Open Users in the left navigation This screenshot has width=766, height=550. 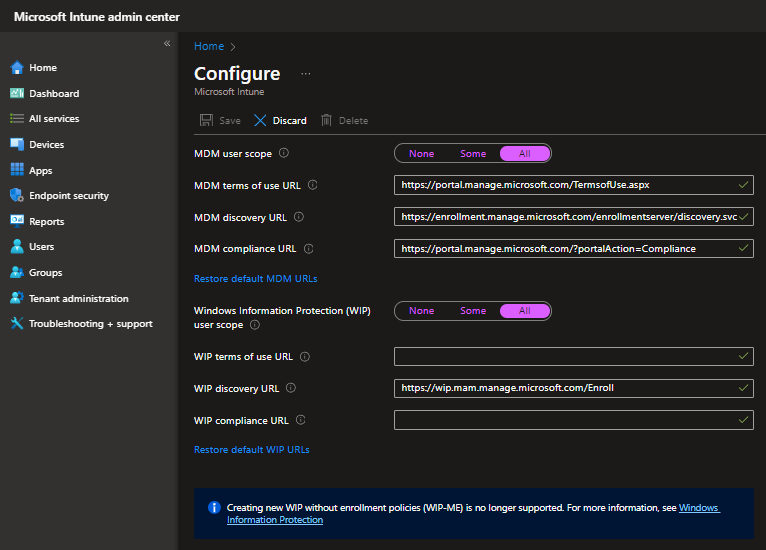click(x=42, y=247)
